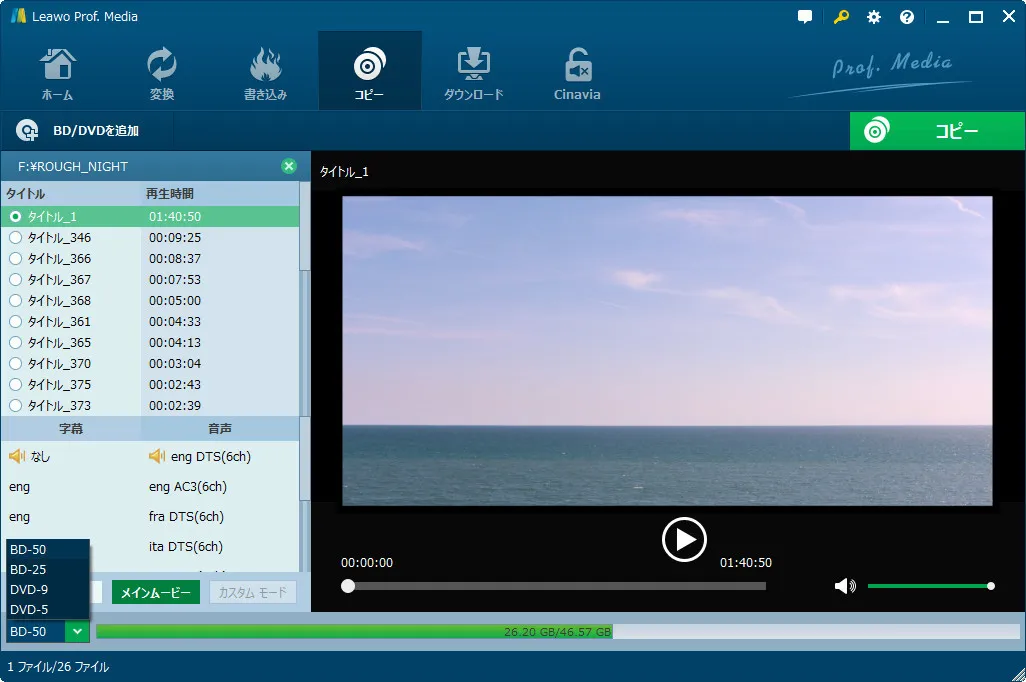Mute audio with the speaker icon
Viewport: 1026px width, 682px height.
pos(845,586)
